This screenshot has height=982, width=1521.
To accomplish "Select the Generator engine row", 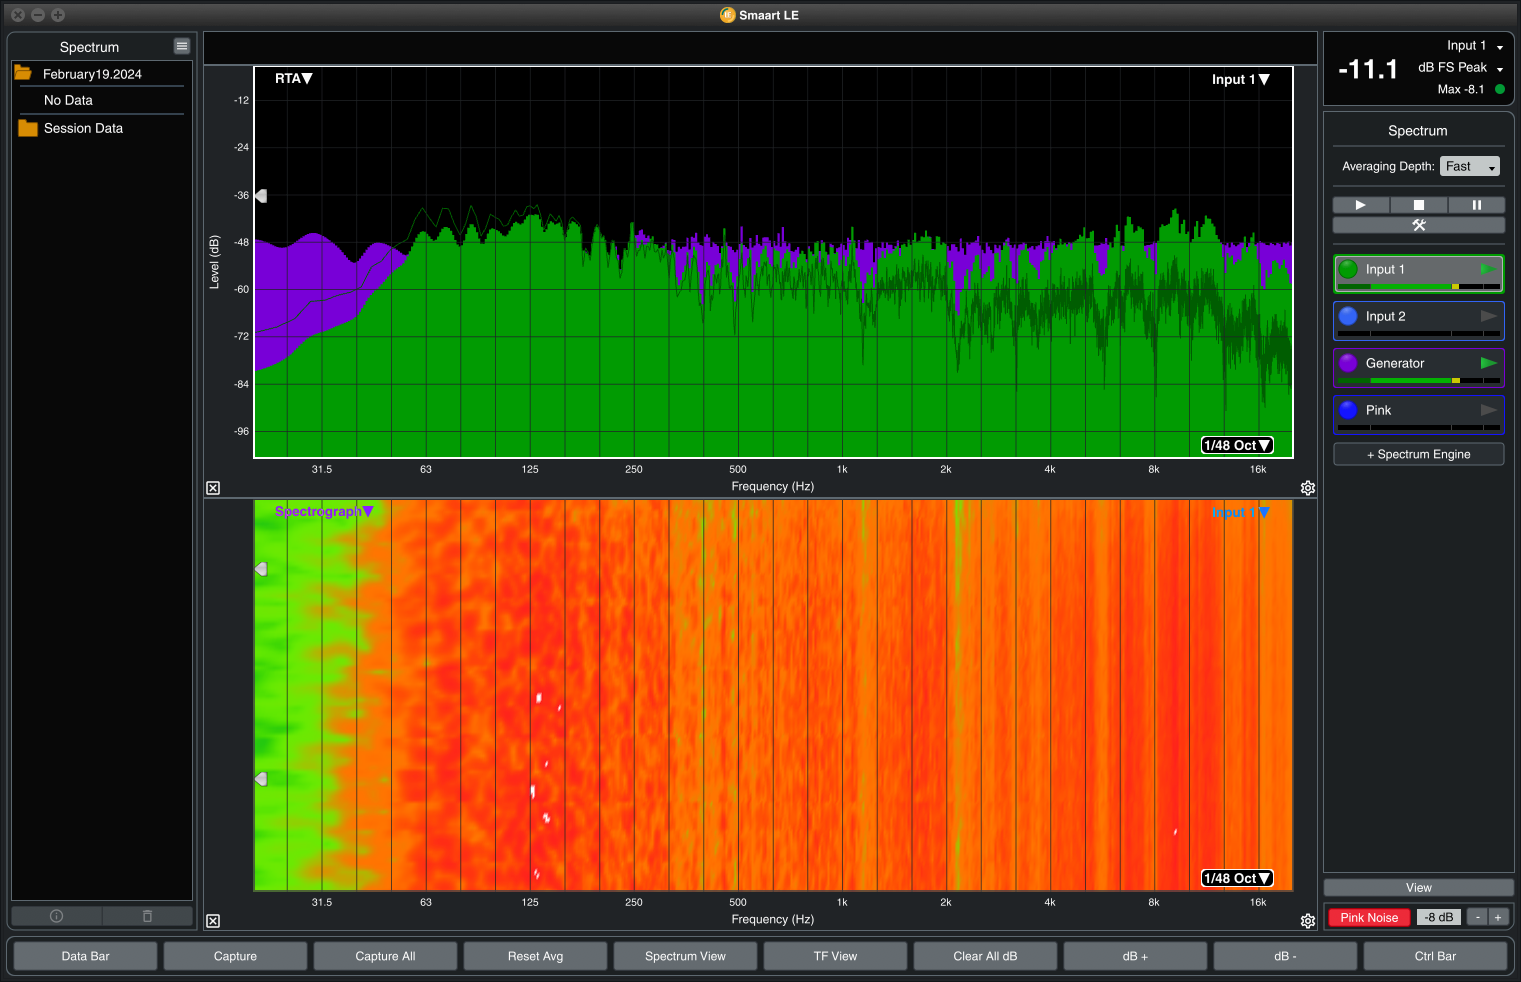I will pyautogui.click(x=1418, y=368).
